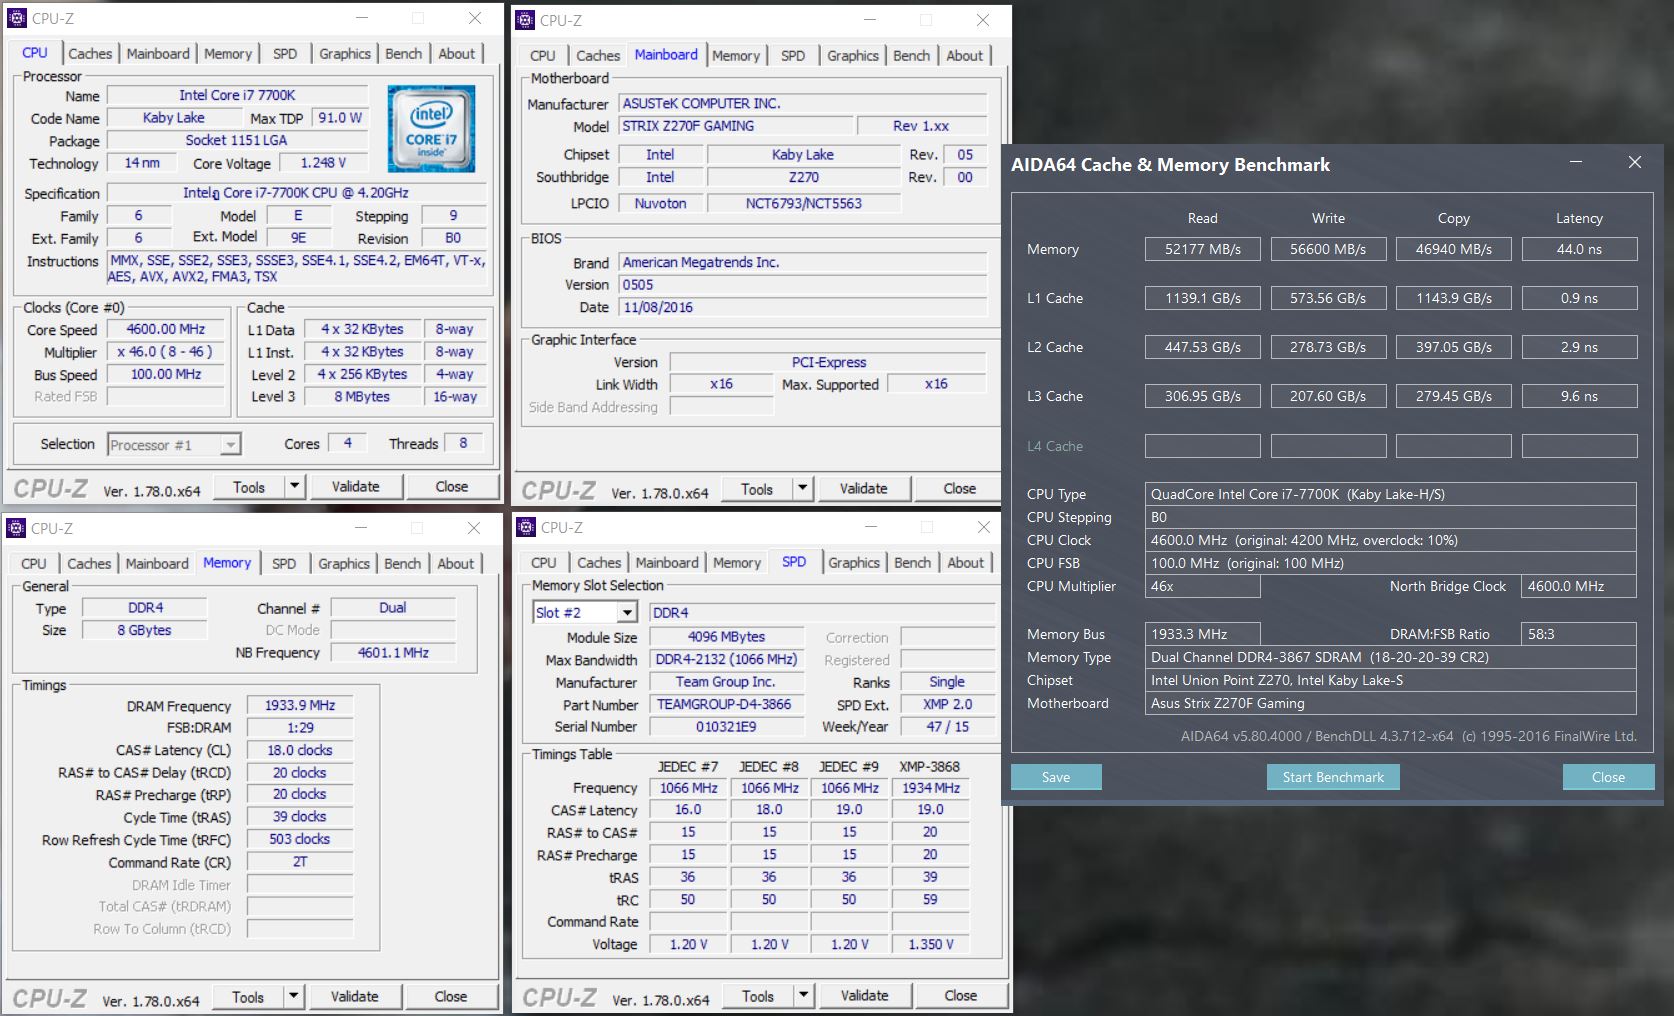Close the AIDA64 window using title bar X
Viewport: 1674px width, 1016px height.
click(x=1634, y=163)
